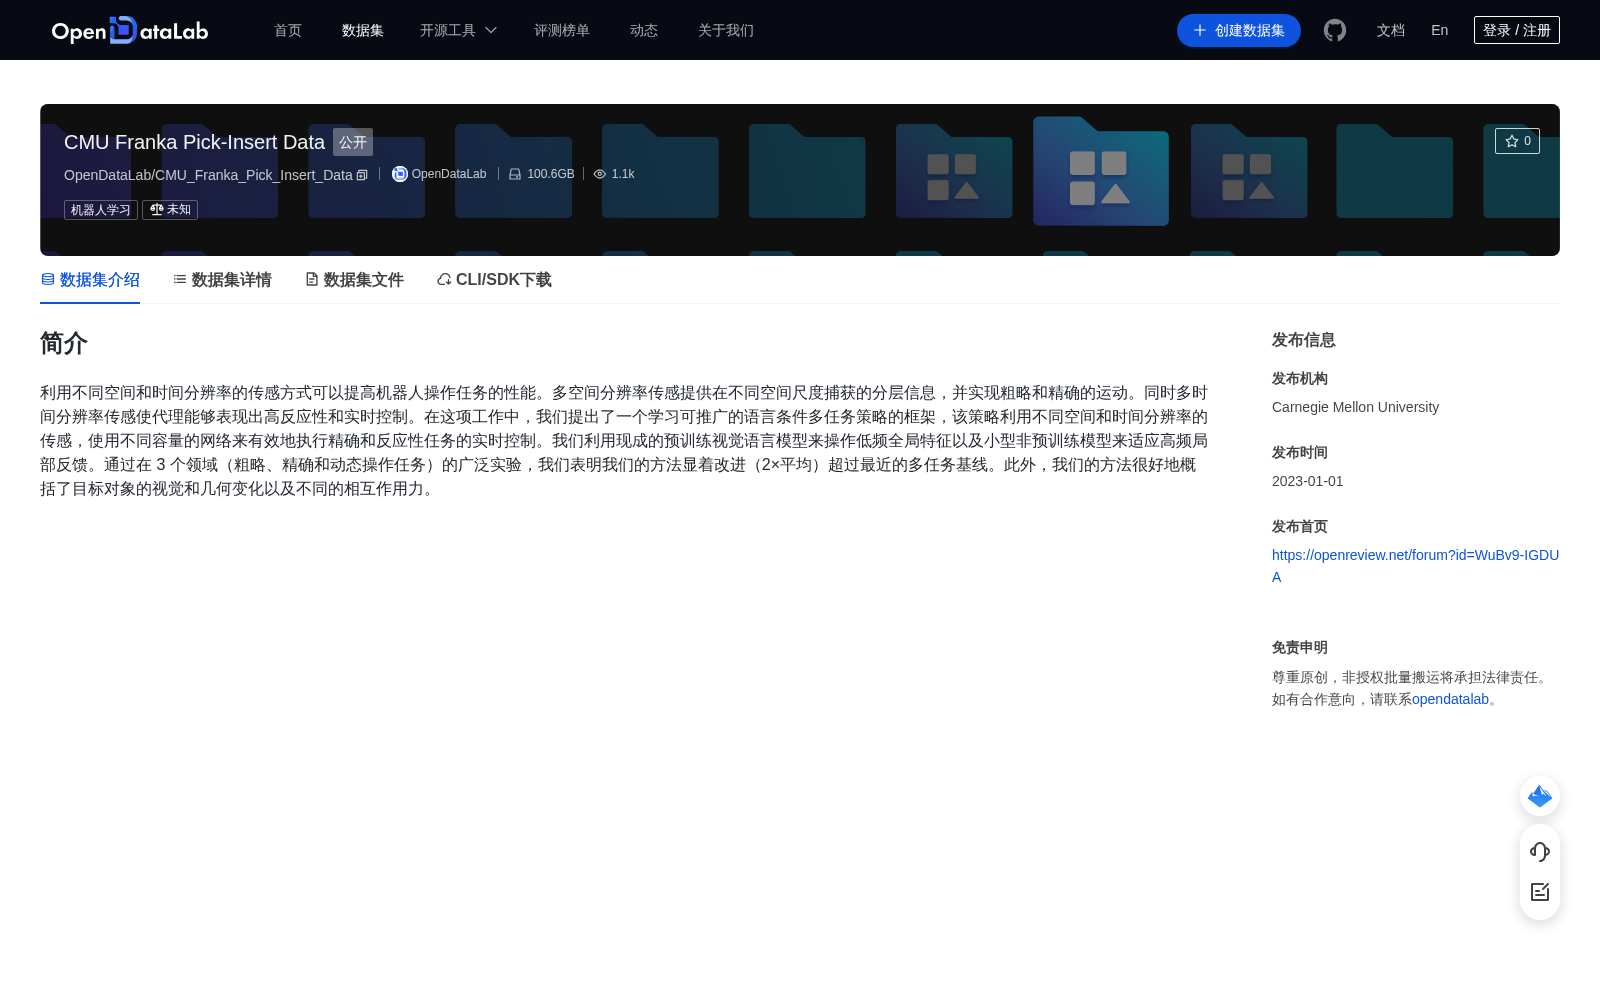Open 关于我们 page
This screenshot has height=1000, width=1600.
(x=726, y=30)
